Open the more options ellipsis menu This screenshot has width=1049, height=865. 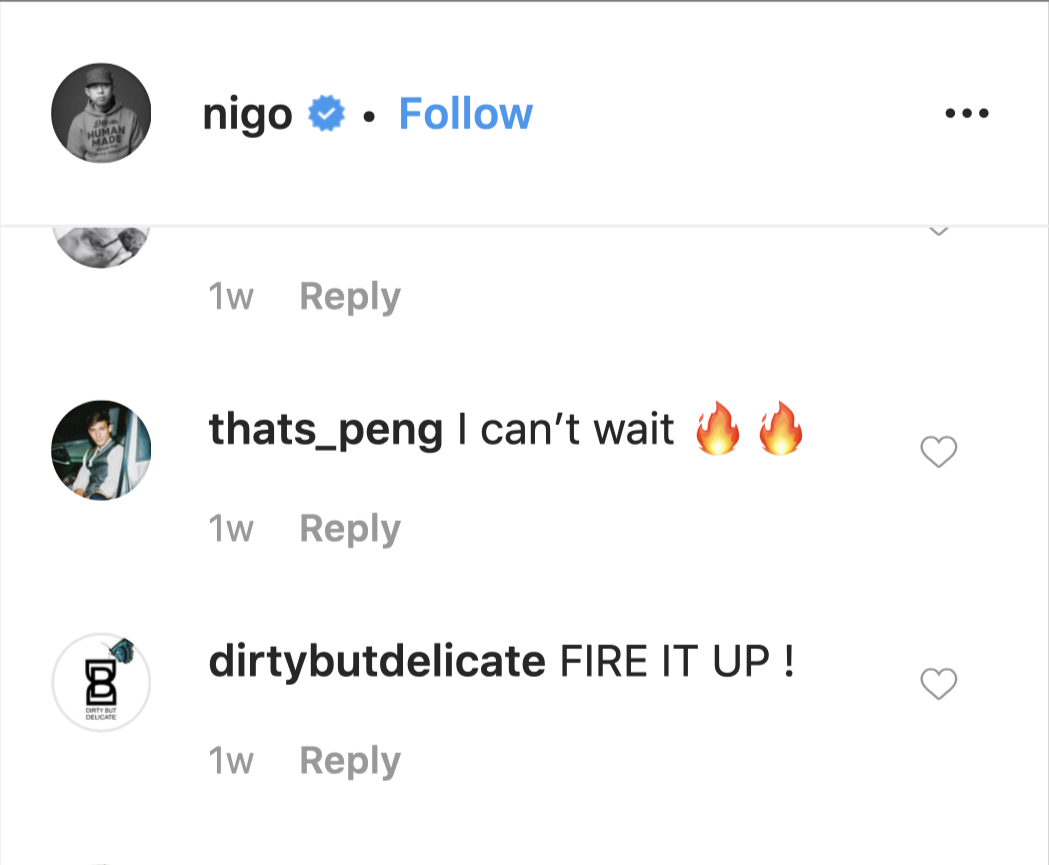tap(966, 114)
